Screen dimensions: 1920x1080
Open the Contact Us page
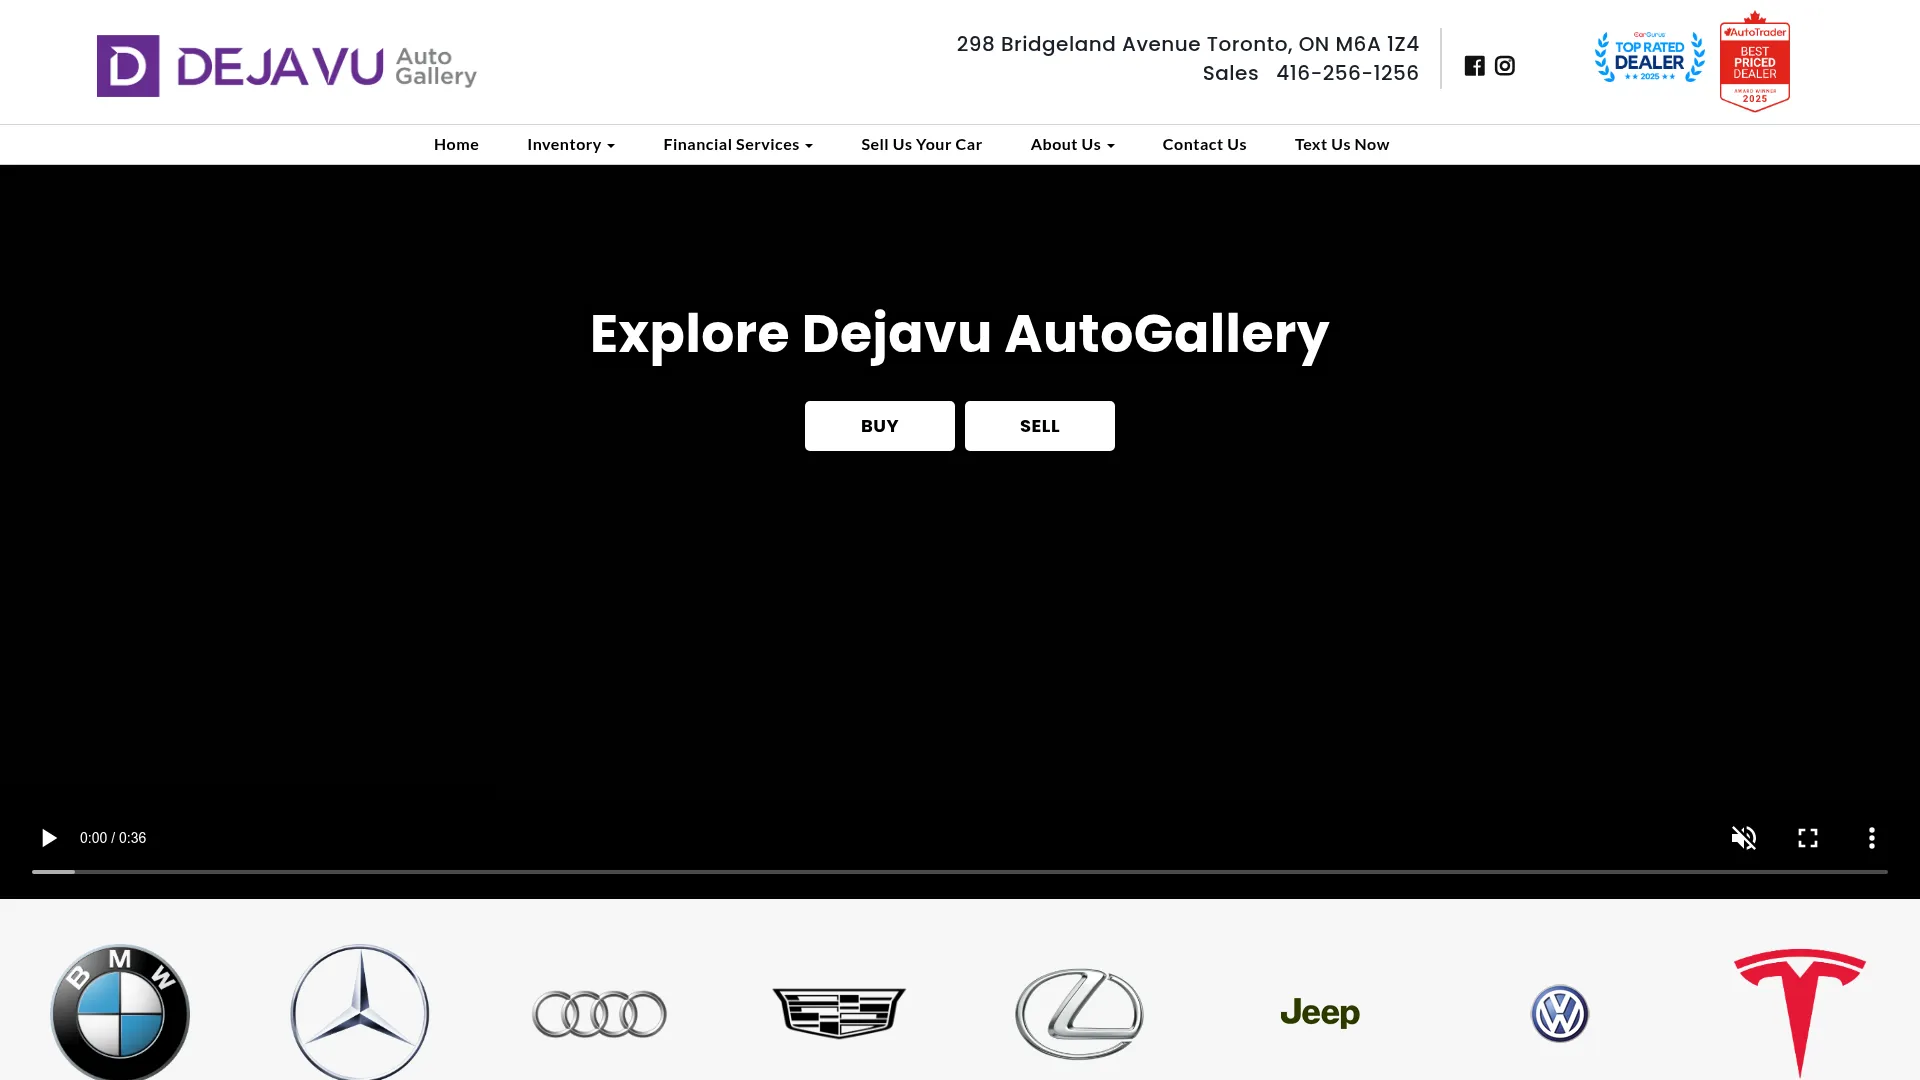point(1204,145)
